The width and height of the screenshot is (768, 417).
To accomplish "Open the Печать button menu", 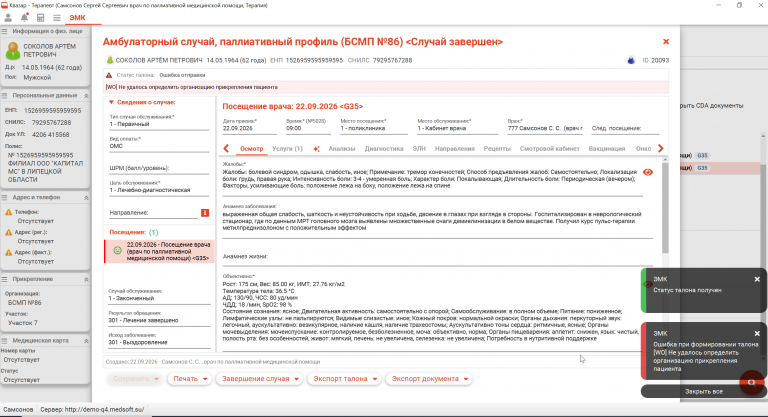I will tap(190, 379).
